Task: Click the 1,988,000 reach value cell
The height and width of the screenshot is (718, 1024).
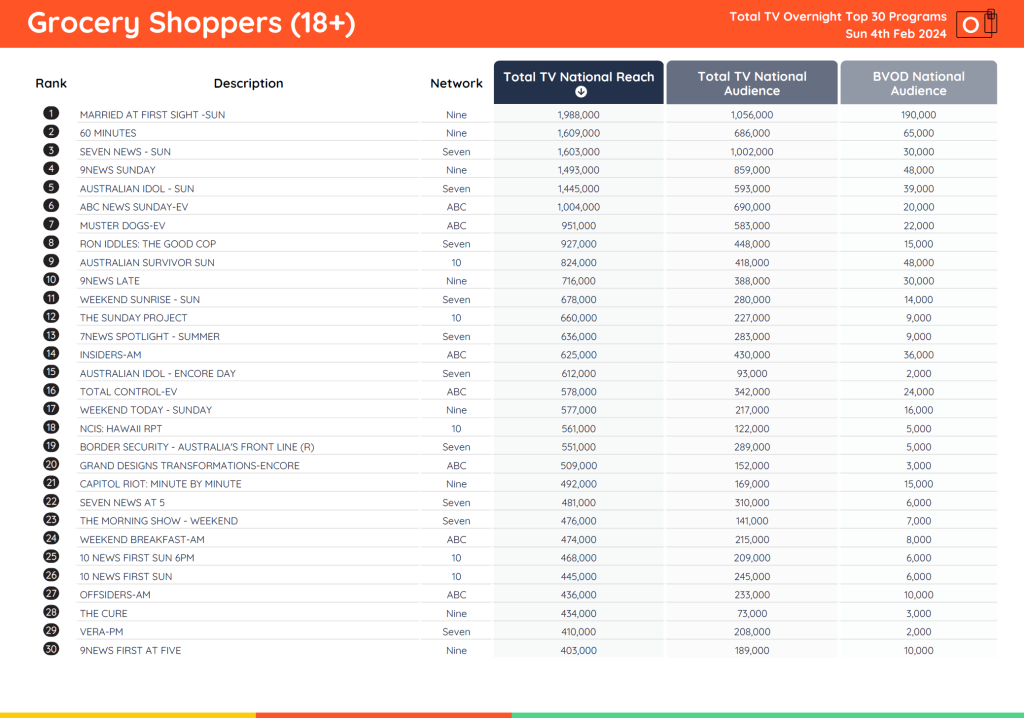Action: (579, 115)
